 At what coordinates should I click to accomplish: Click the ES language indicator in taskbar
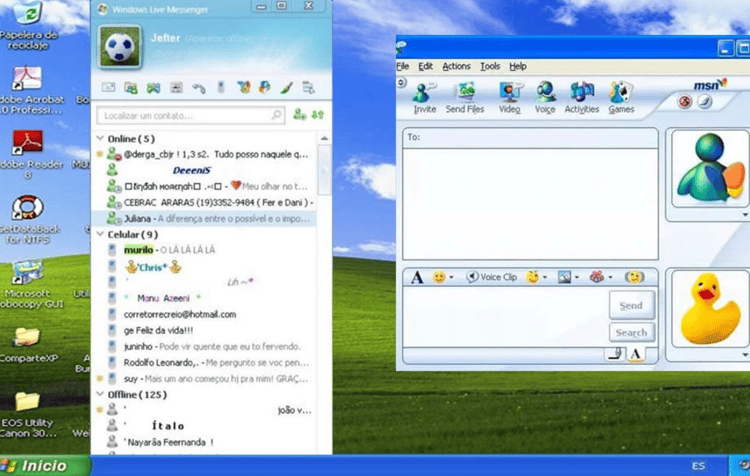coord(698,465)
